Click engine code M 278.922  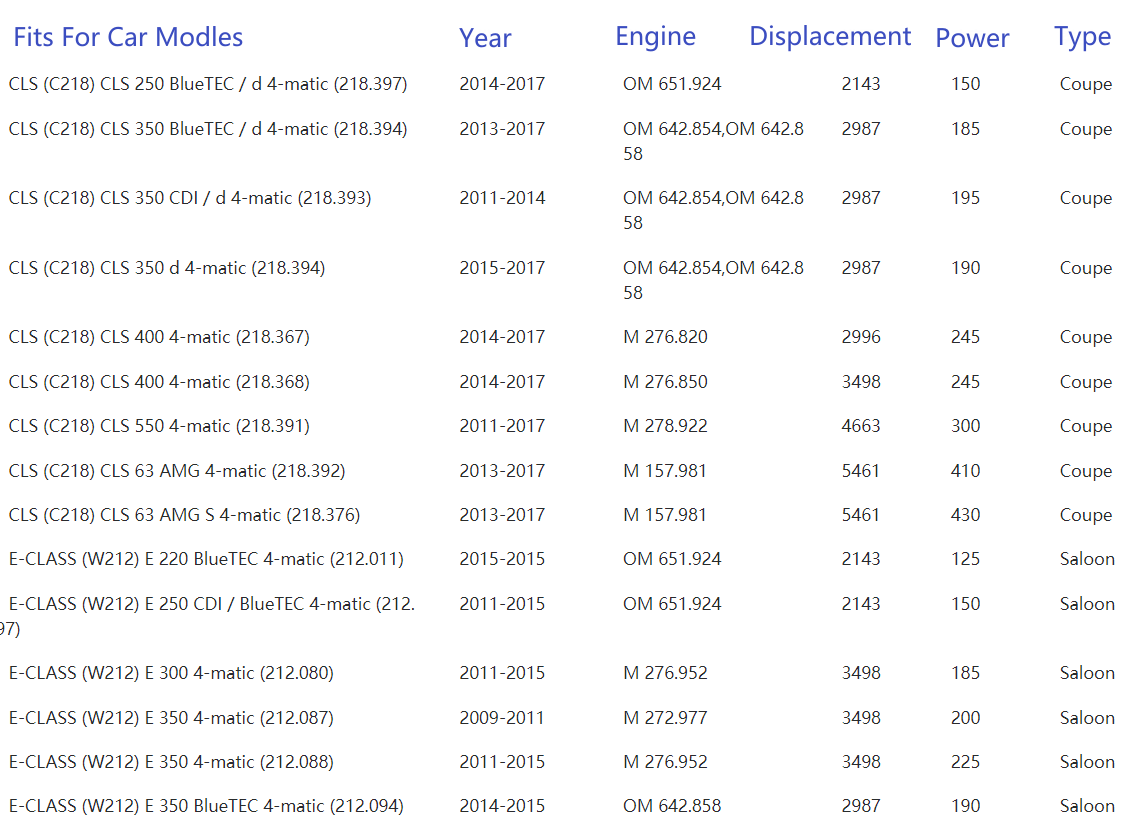point(665,426)
